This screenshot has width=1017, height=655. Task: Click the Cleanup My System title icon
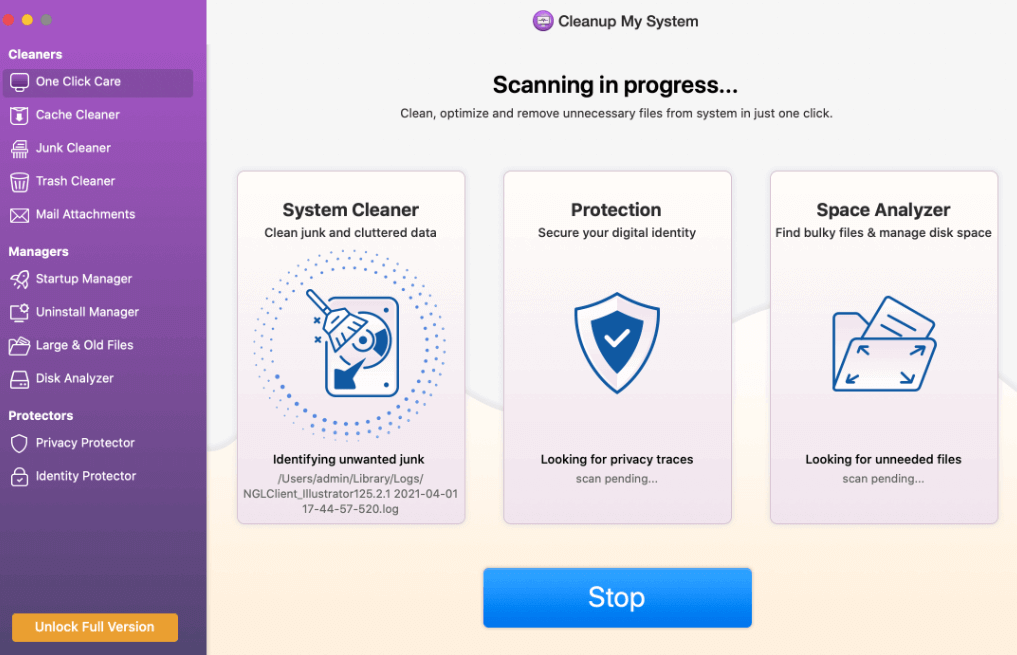[543, 21]
